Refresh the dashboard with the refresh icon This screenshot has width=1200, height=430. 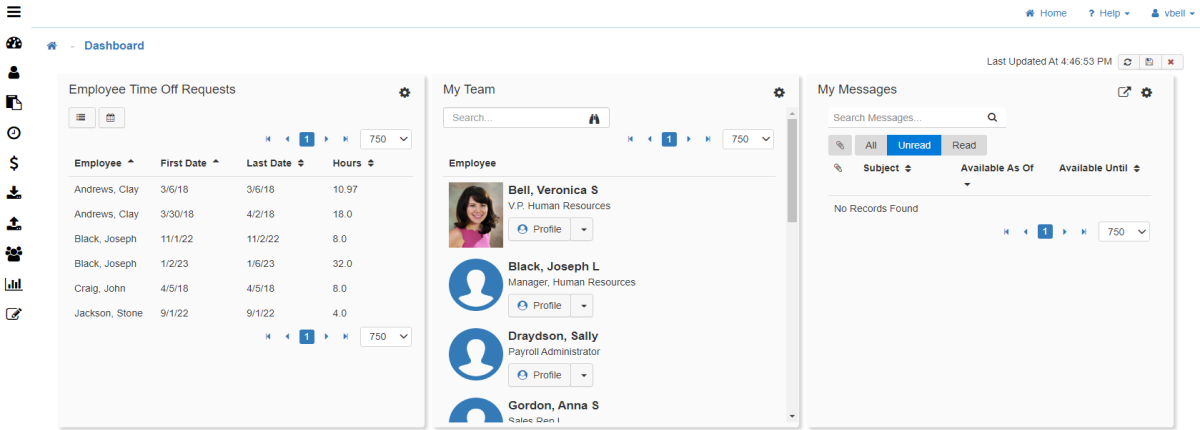point(1127,62)
